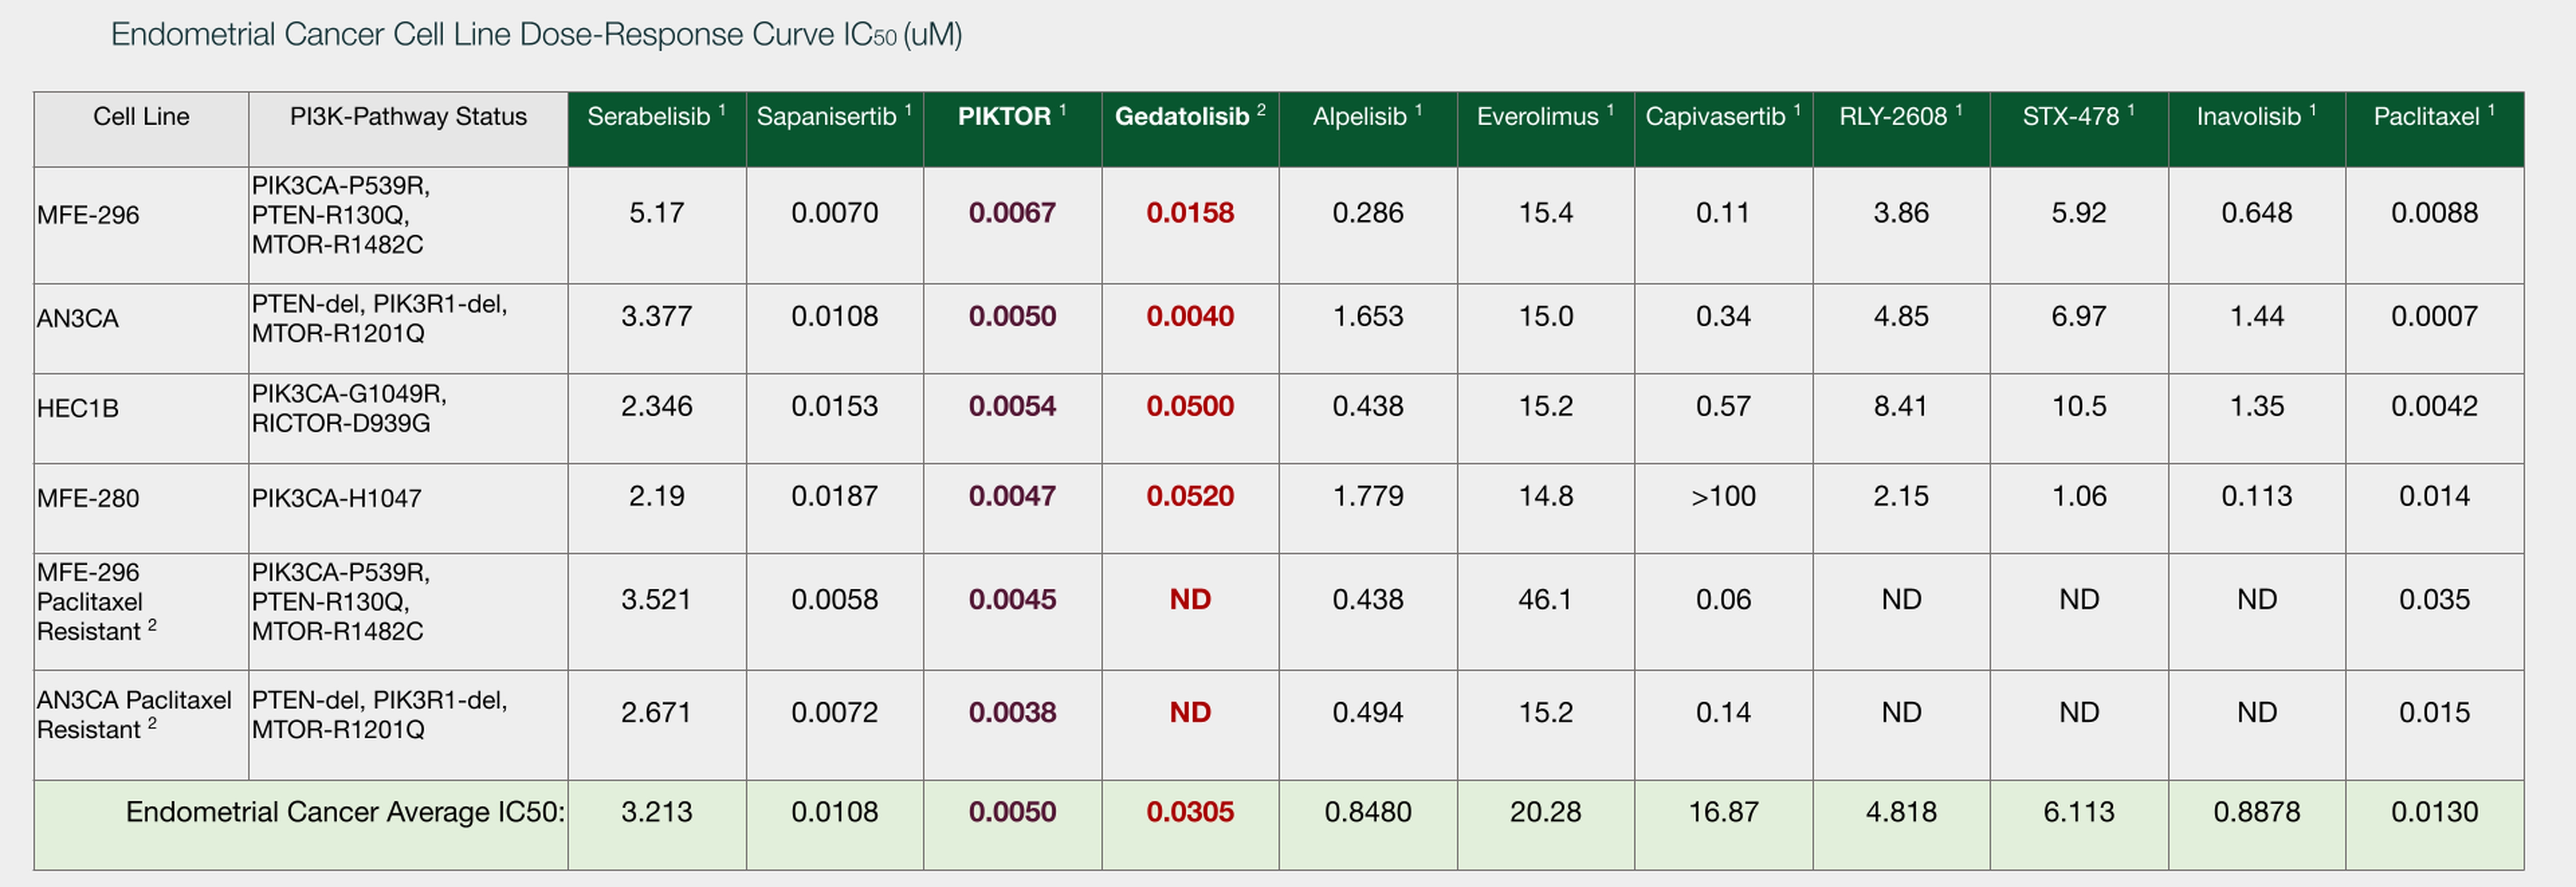Image resolution: width=2576 pixels, height=887 pixels.
Task: Click the red ND in AN3CA Paclitaxel Resistant row
Action: (x=1189, y=713)
